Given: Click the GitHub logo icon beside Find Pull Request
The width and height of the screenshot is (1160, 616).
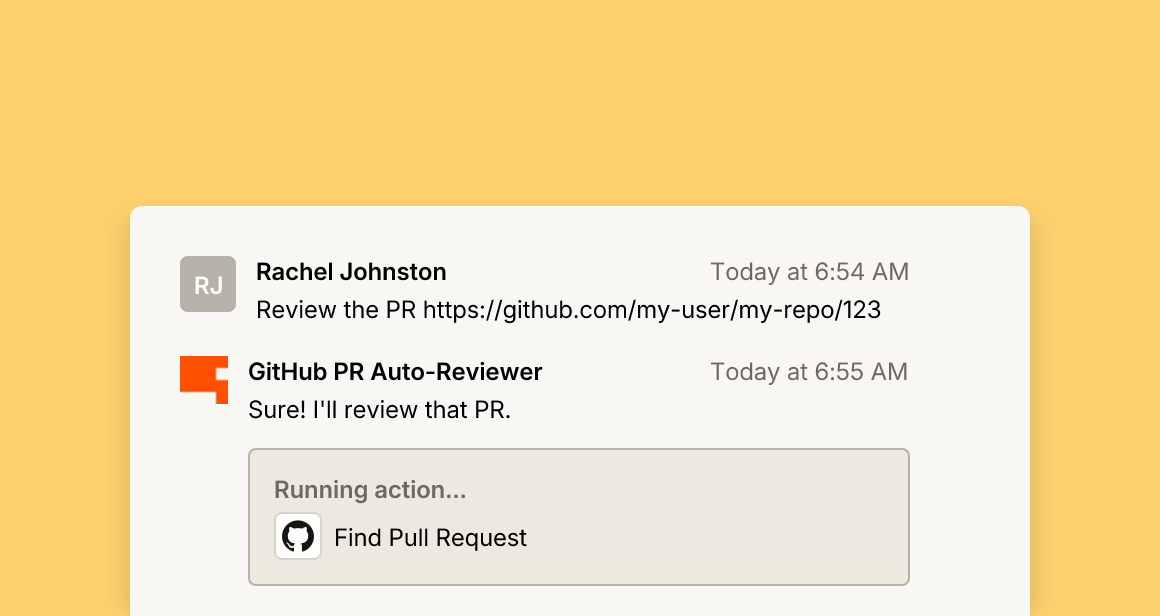Looking at the screenshot, I should click(298, 536).
